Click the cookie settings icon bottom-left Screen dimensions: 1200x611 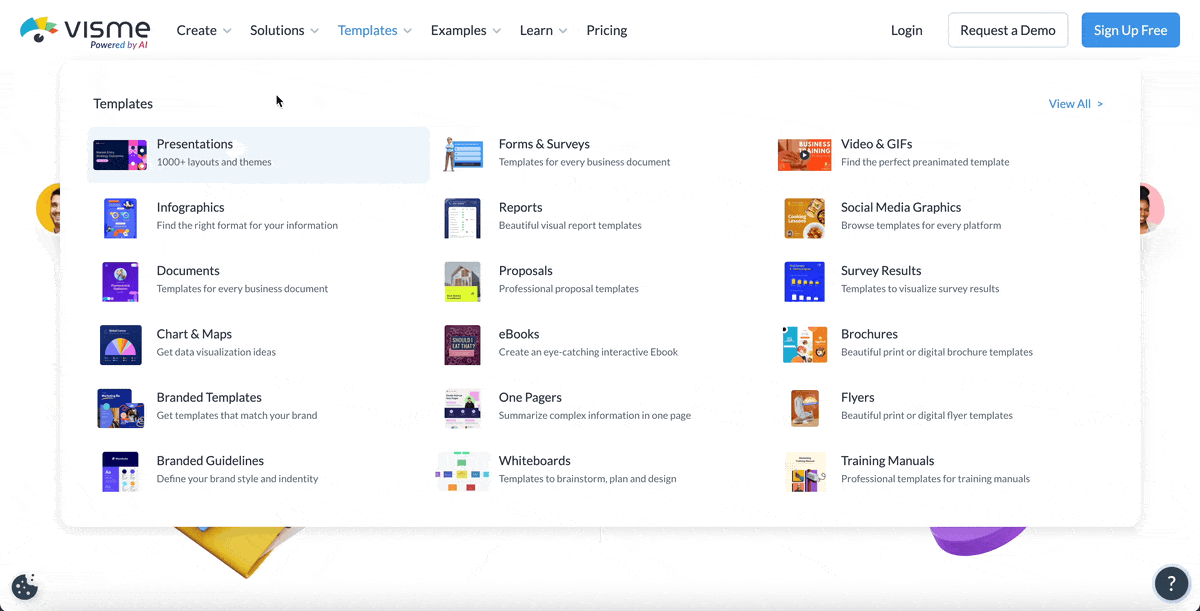point(24,586)
